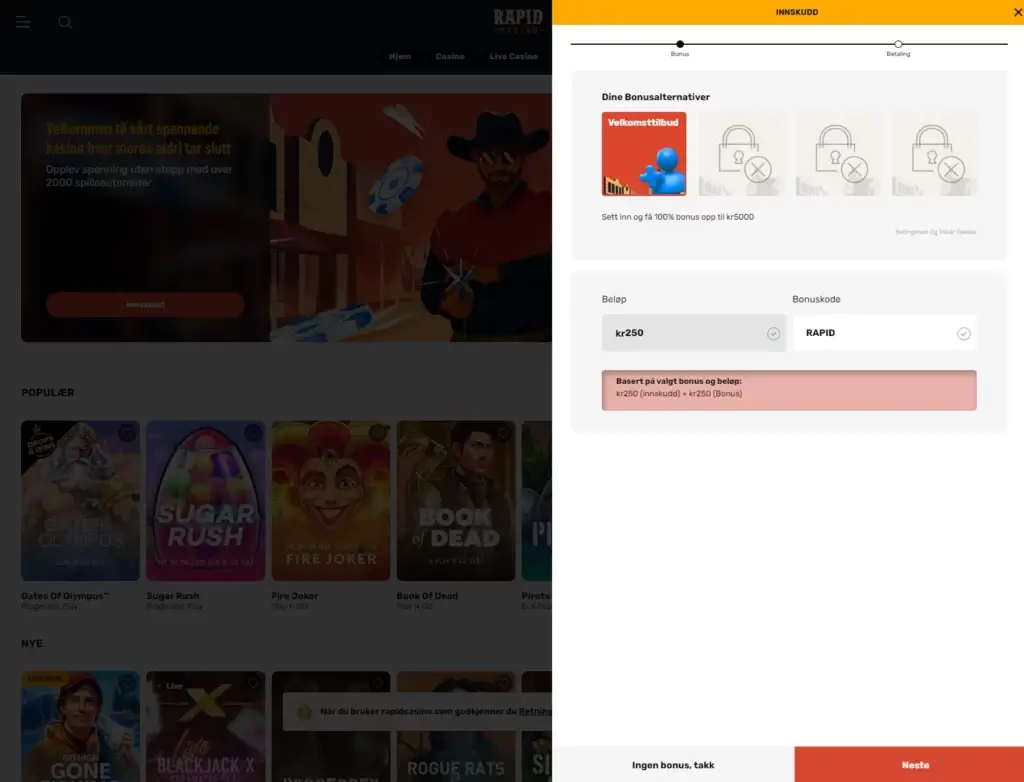Click the checkmark icon in Beløp field
This screenshot has width=1024, height=782.
(x=773, y=334)
